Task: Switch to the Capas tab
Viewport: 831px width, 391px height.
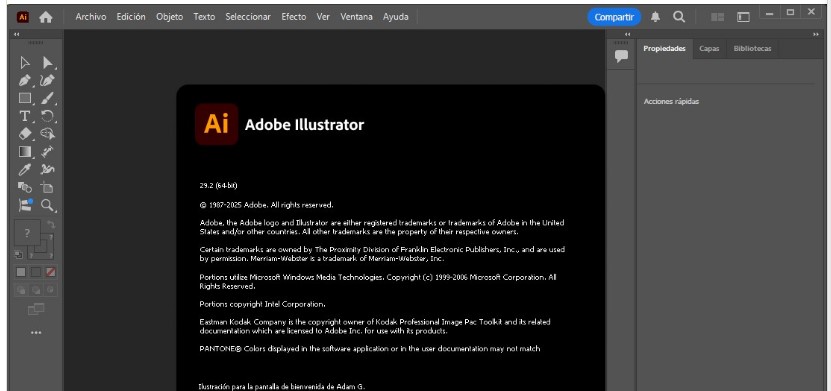Action: tap(709, 49)
